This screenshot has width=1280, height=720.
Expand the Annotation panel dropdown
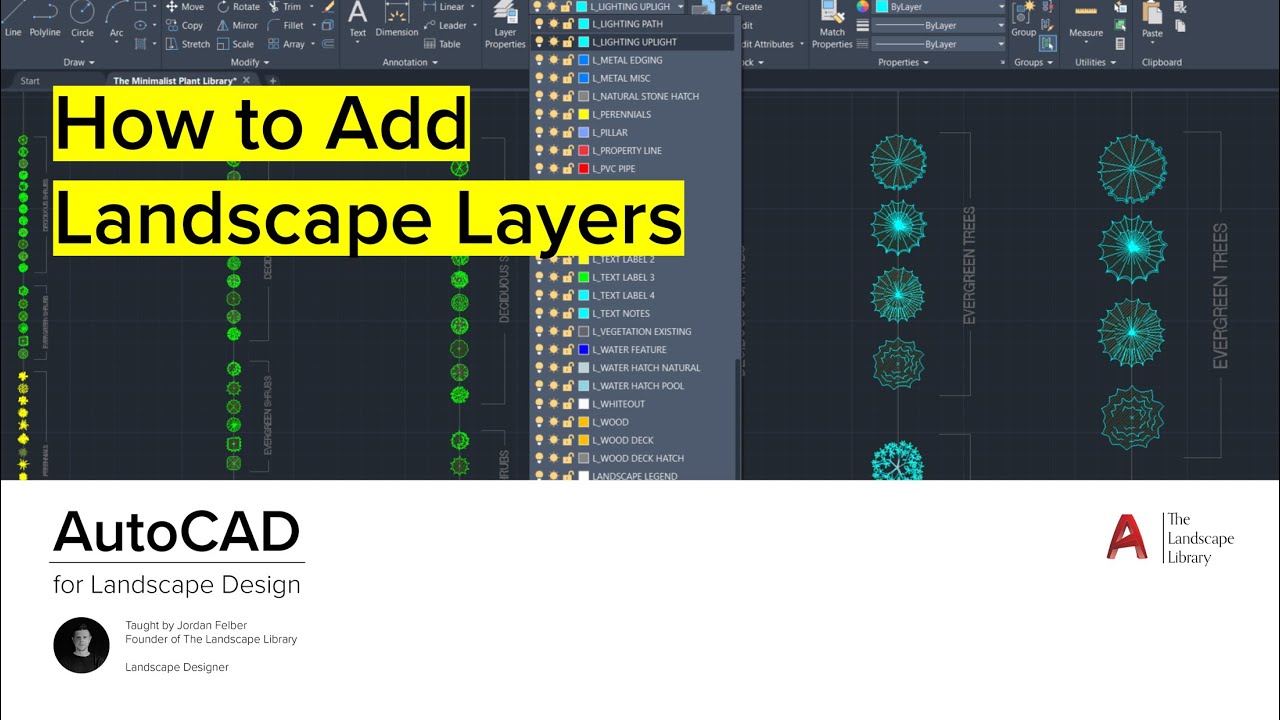pos(410,62)
